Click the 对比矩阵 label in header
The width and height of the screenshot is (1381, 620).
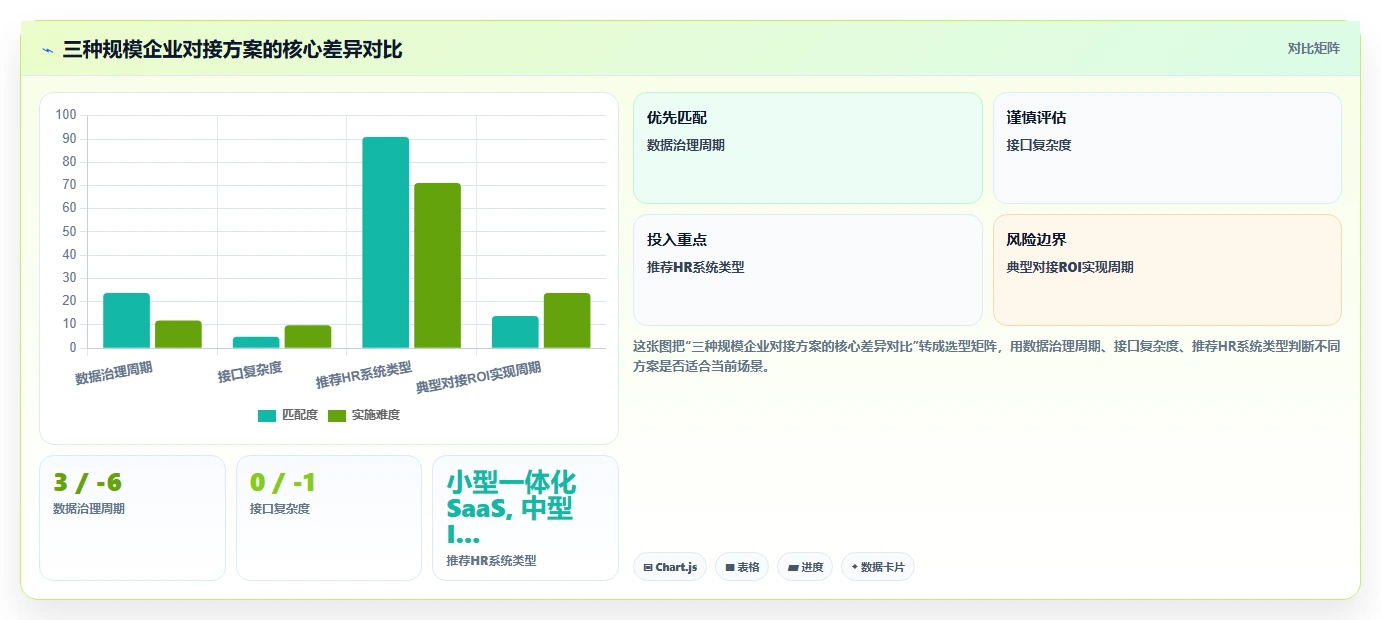[1313, 48]
